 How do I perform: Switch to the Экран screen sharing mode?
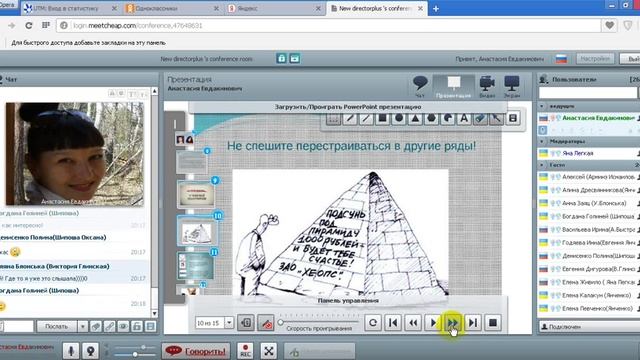(x=512, y=87)
